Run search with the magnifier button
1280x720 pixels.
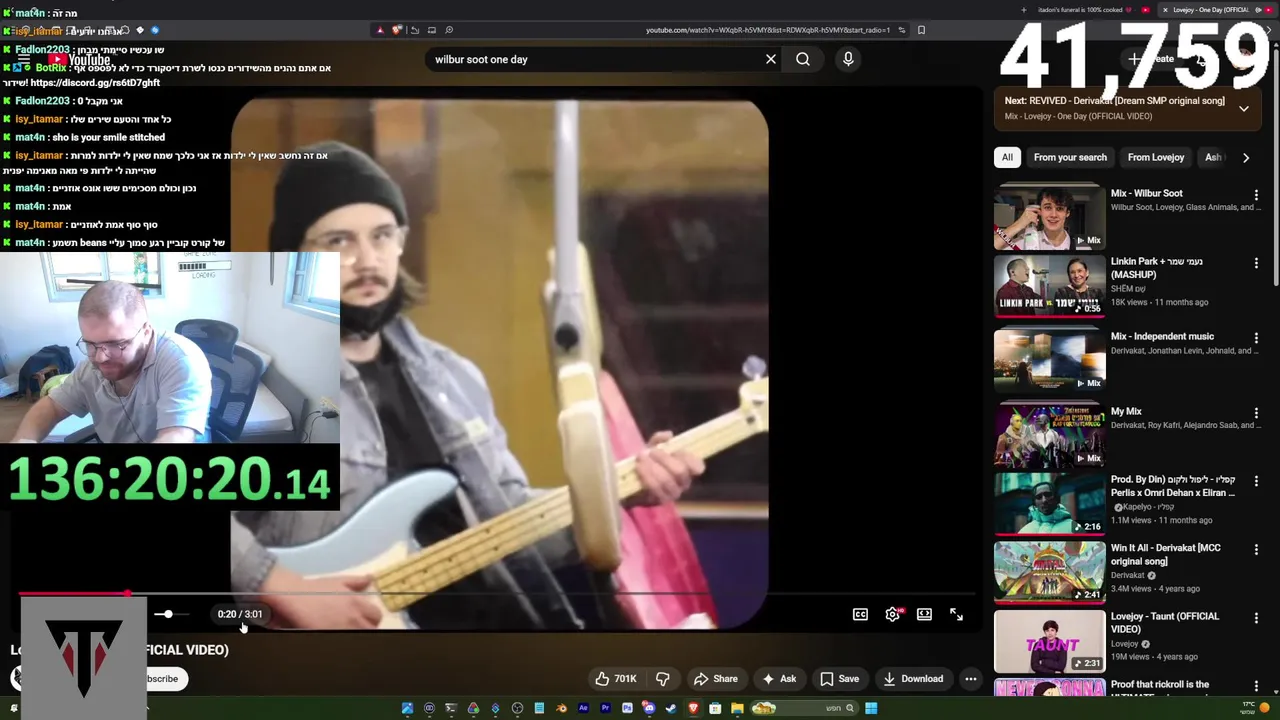(x=803, y=59)
